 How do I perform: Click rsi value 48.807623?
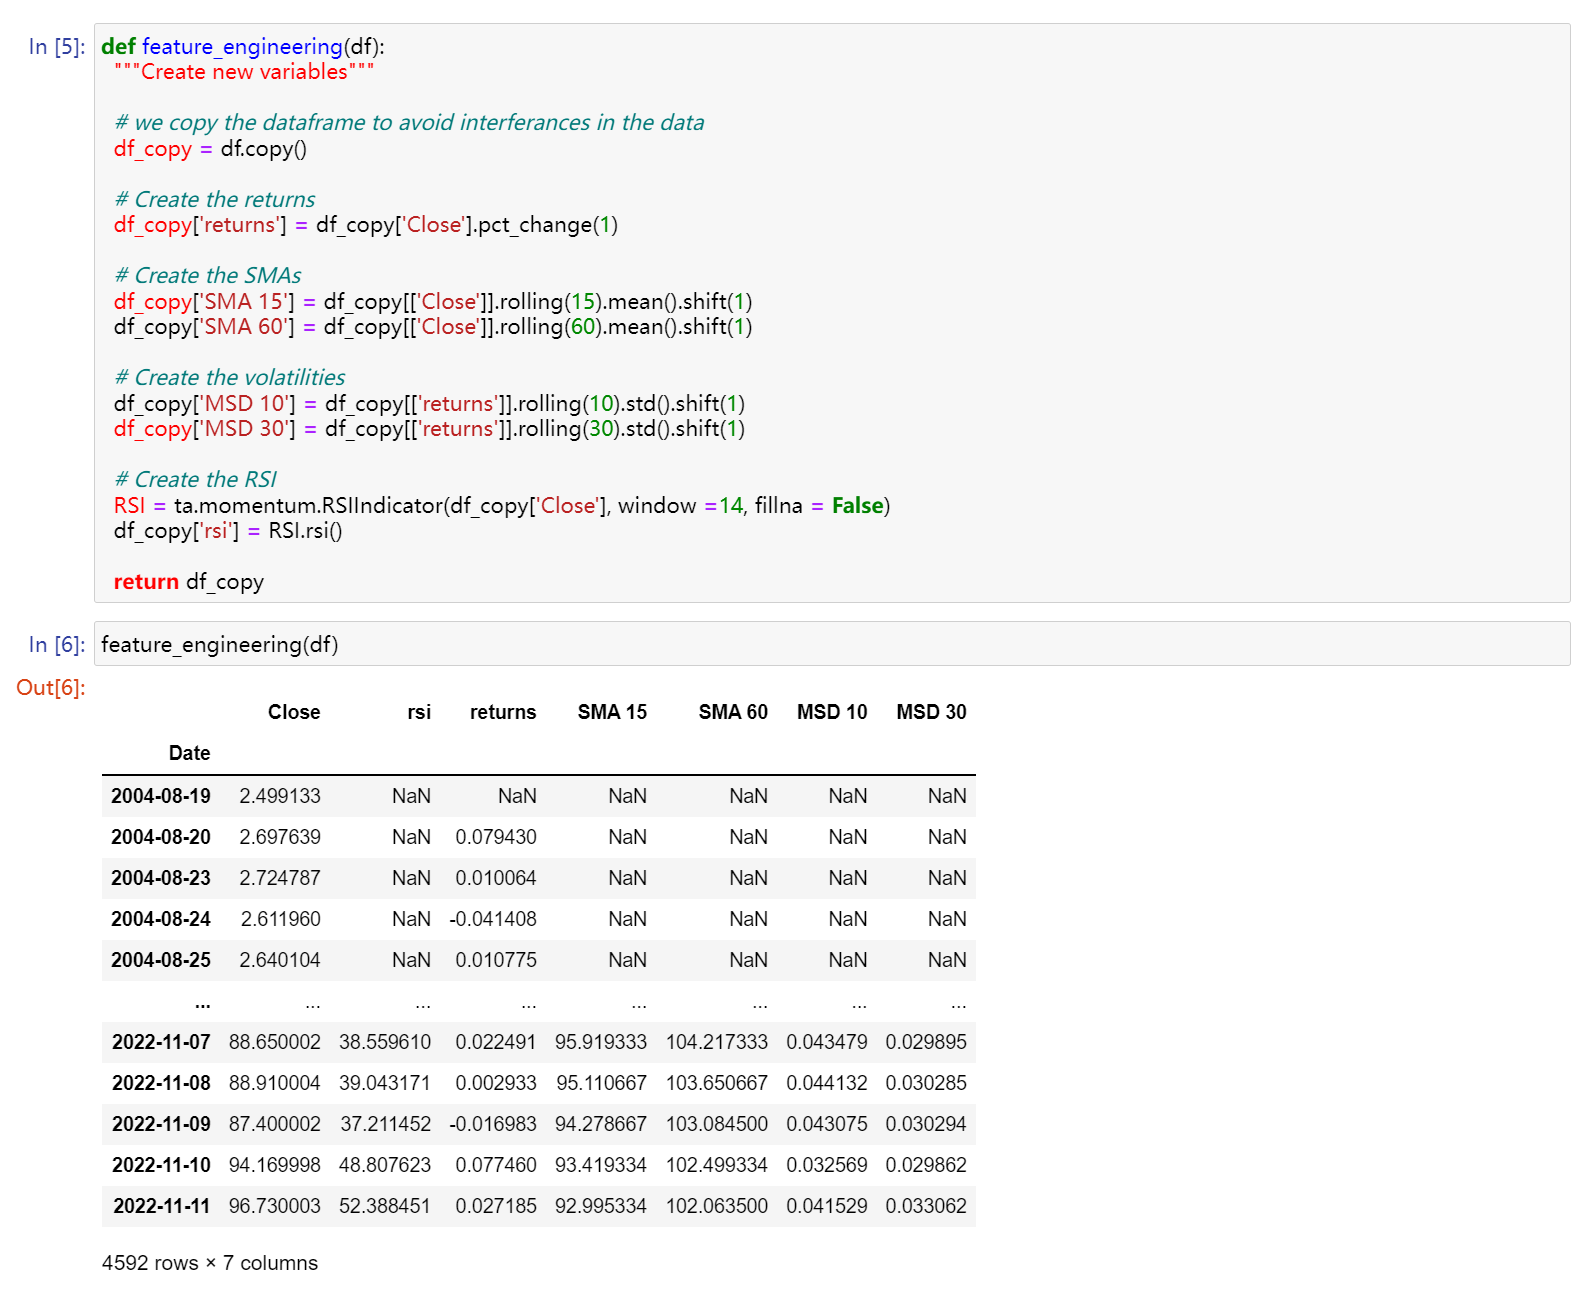pos(385,1165)
